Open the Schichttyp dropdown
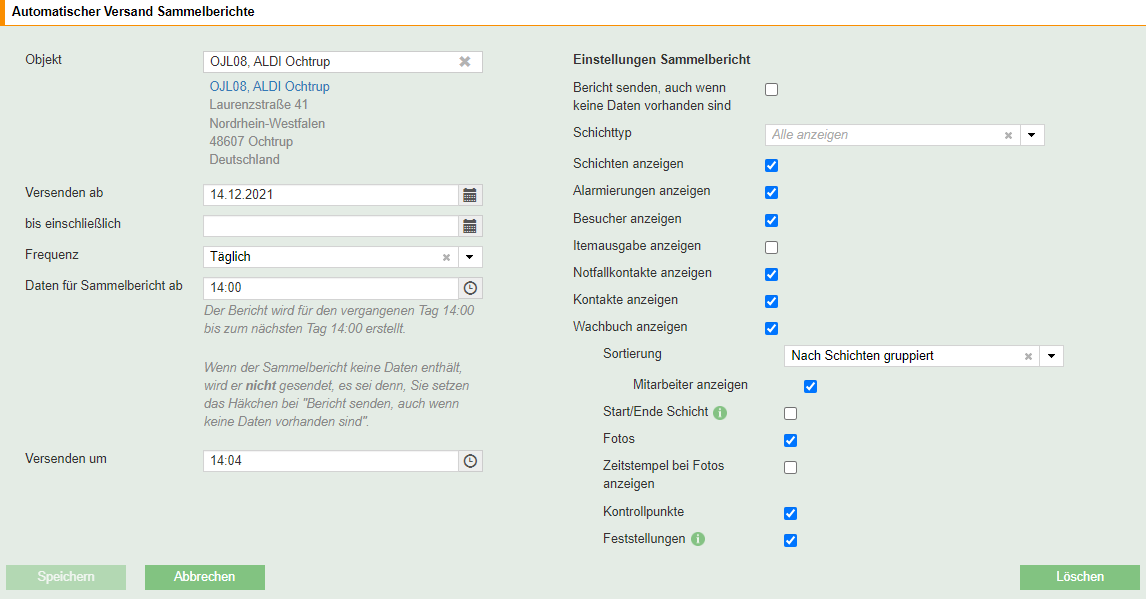The width and height of the screenshot is (1146, 599). 1032,135
